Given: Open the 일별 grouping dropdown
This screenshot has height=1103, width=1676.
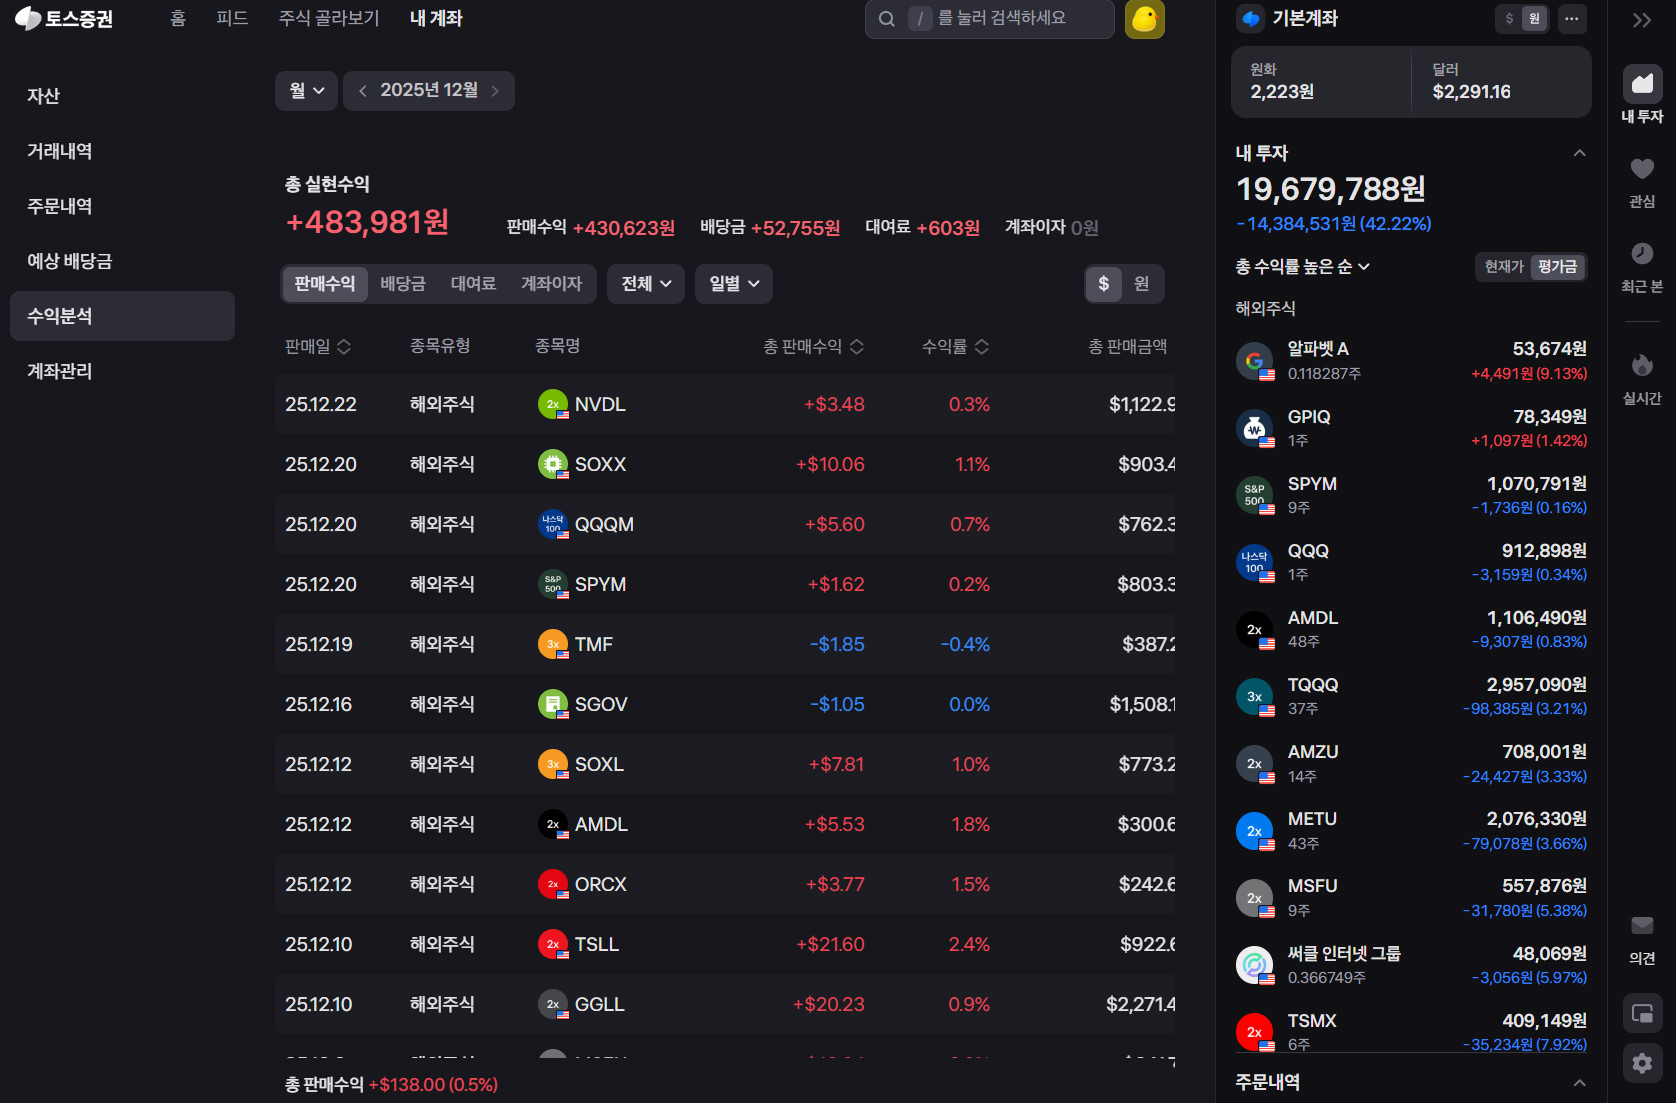Looking at the screenshot, I should coord(734,284).
